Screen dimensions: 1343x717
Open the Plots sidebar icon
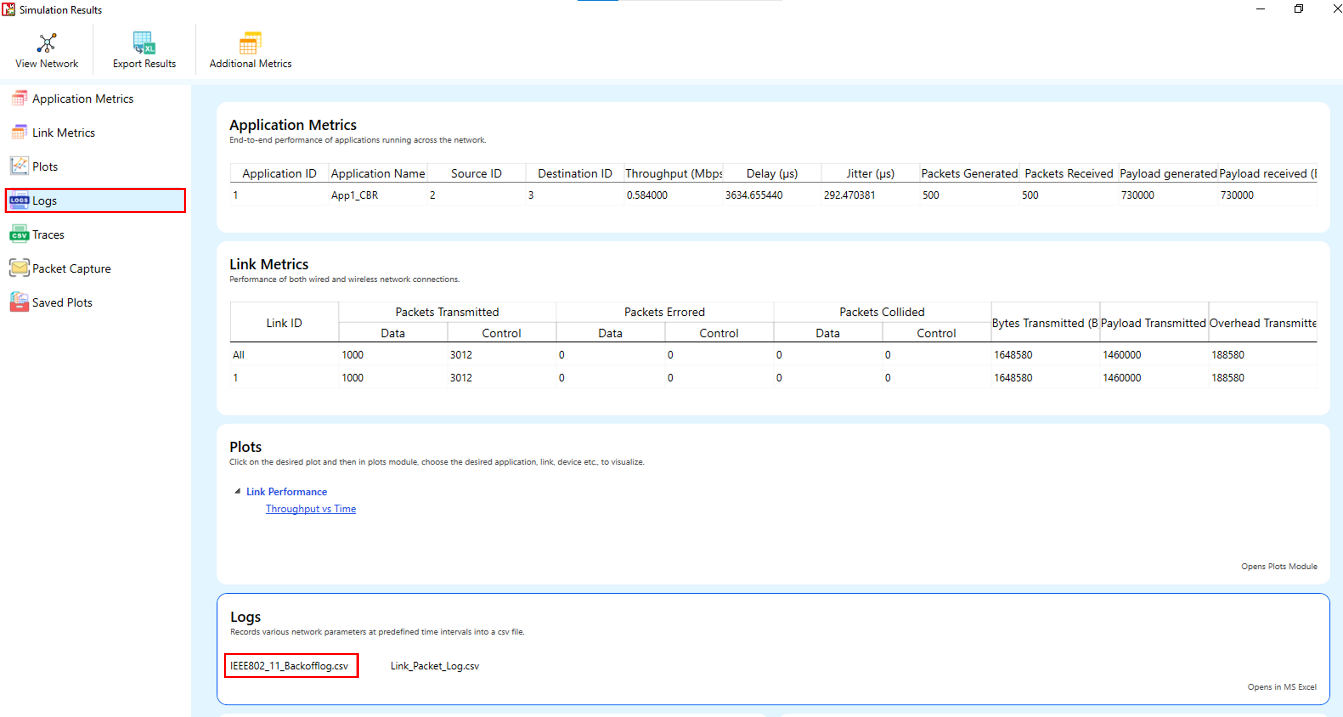(19, 167)
